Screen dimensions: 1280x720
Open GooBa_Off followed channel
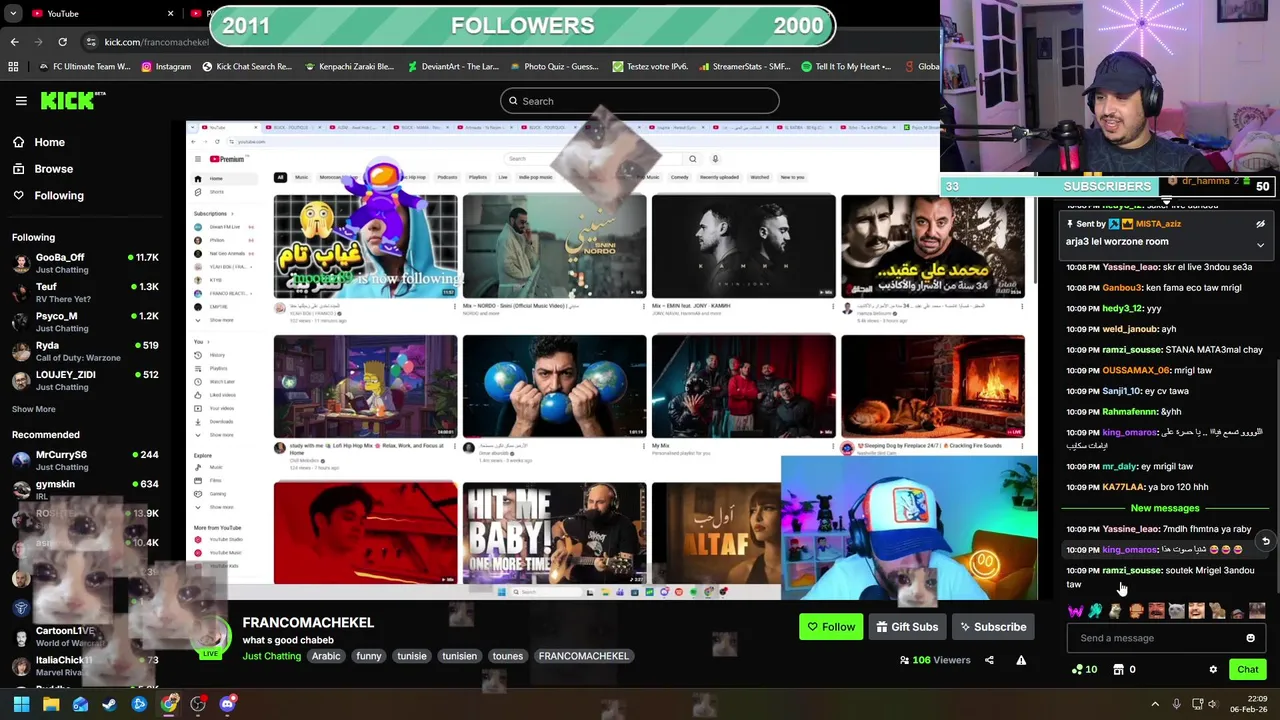(x=85, y=264)
